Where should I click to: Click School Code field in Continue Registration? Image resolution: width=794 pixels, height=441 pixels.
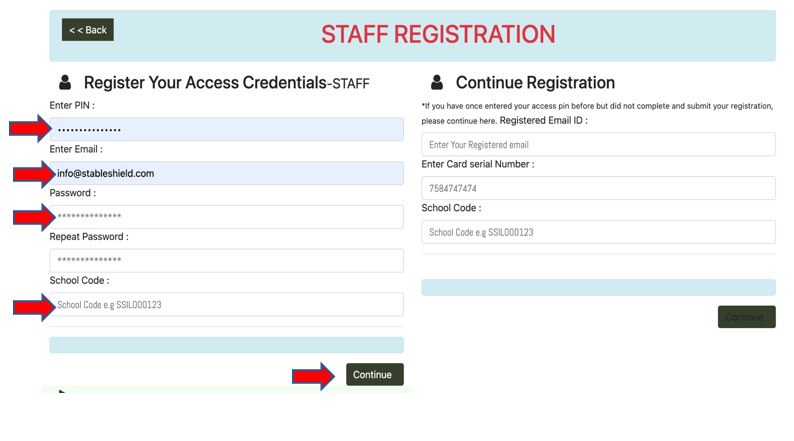coord(598,232)
